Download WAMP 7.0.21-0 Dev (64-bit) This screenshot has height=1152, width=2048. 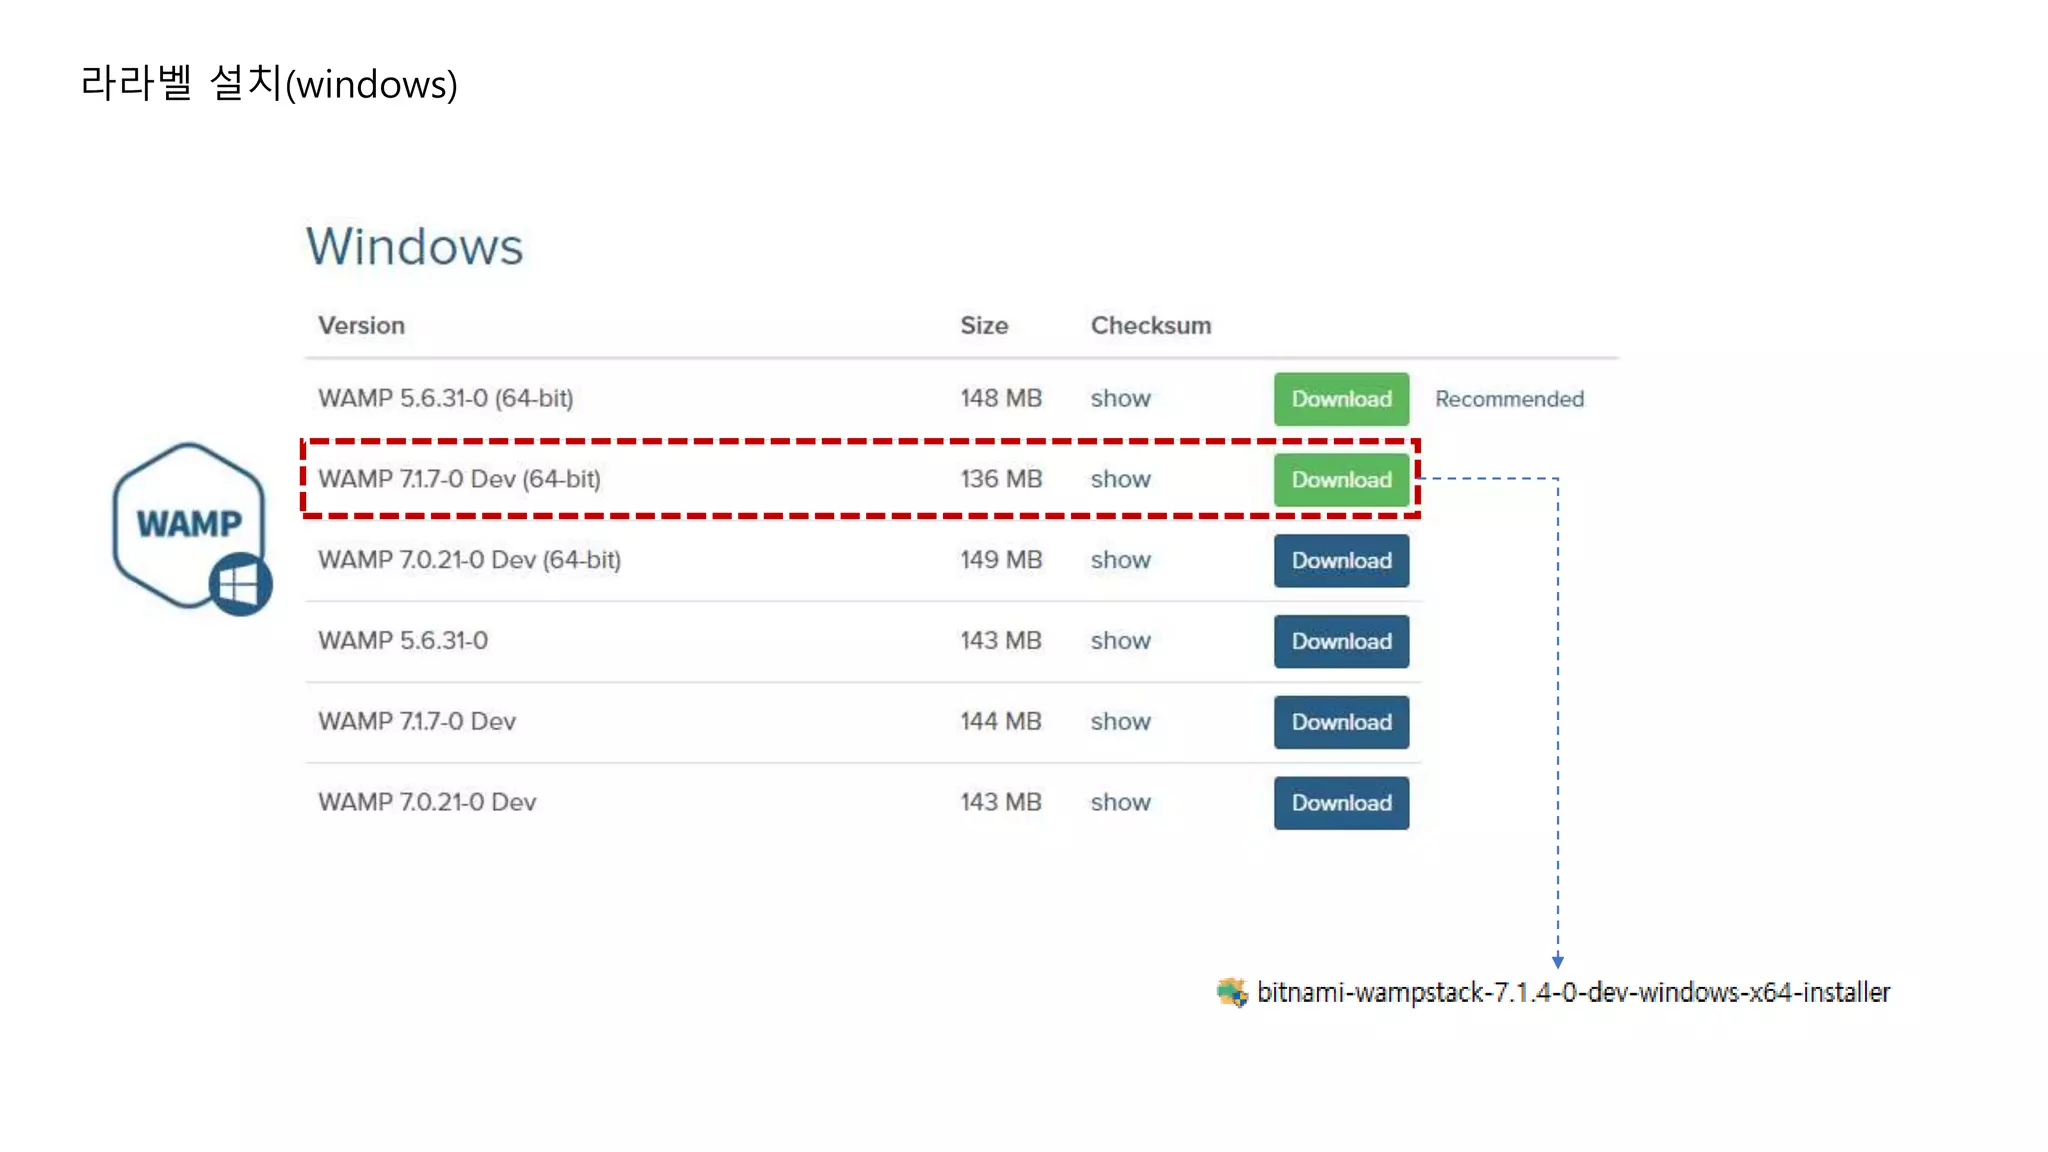tap(1340, 561)
